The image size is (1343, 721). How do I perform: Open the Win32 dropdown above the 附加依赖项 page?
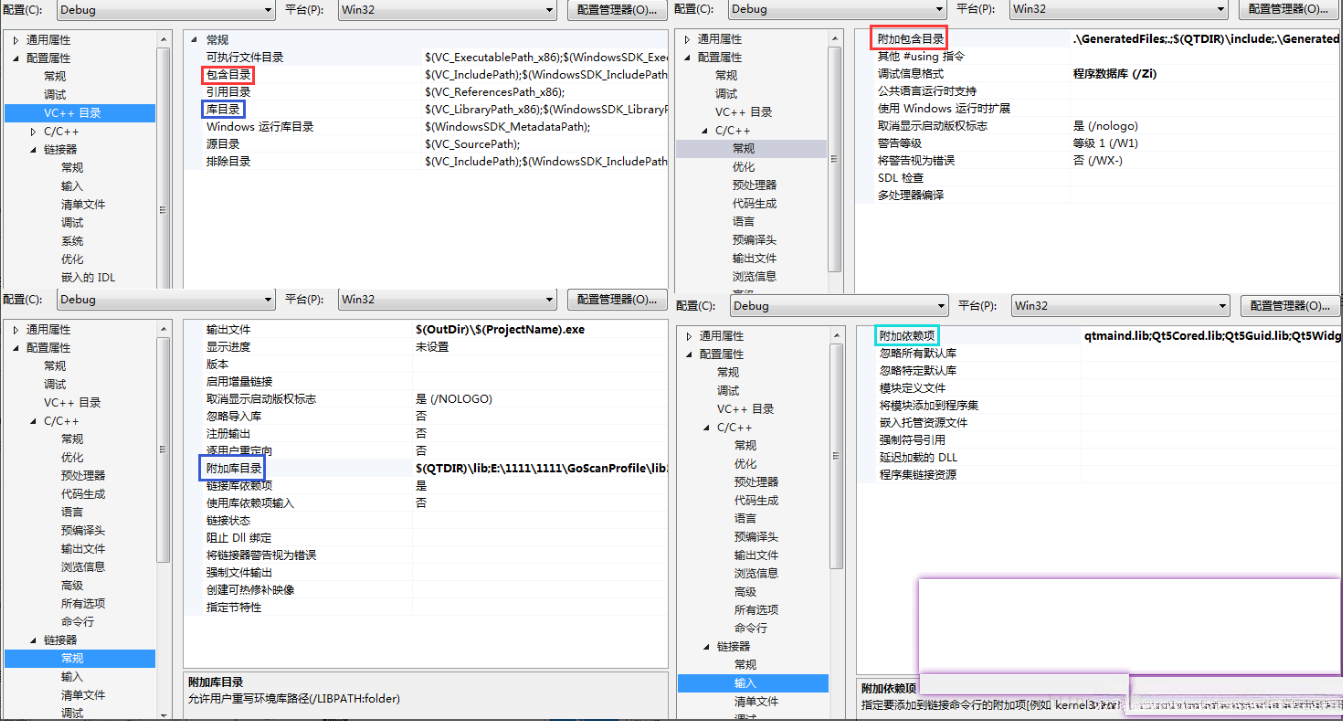coord(1120,306)
